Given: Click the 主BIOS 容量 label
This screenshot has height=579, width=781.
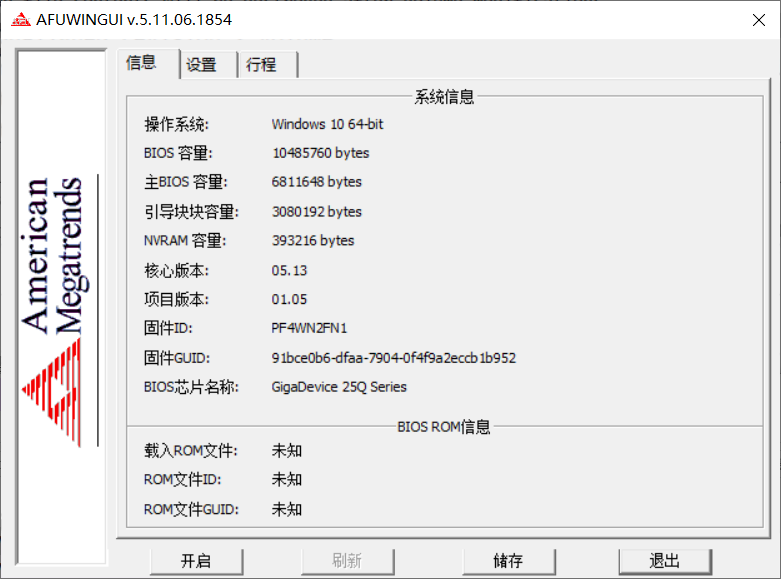Looking at the screenshot, I should coord(186,182).
